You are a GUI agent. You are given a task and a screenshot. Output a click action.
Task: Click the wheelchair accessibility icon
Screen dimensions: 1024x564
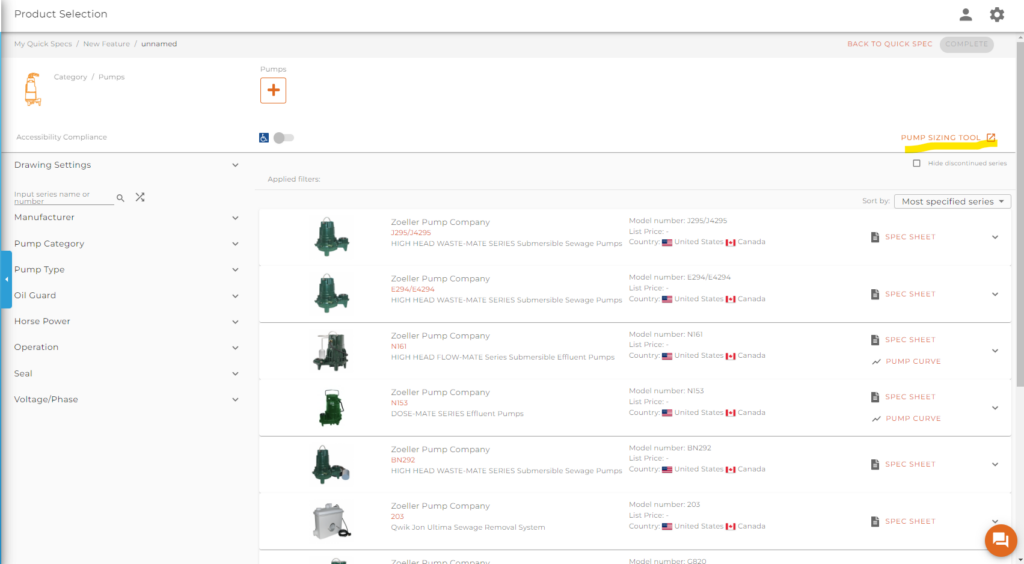(264, 138)
